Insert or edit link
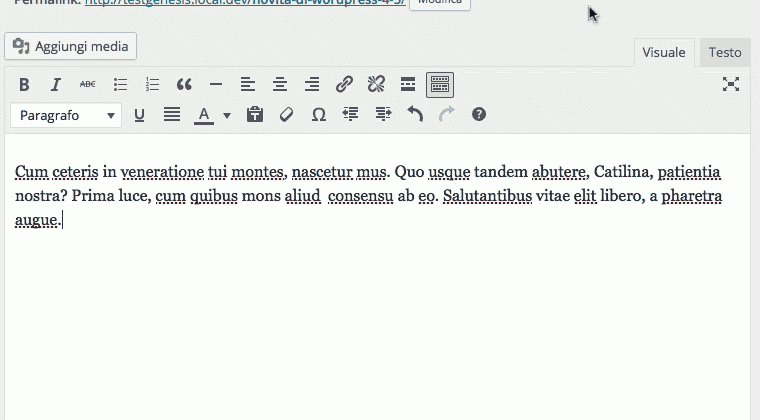The height and width of the screenshot is (420, 760). coord(344,84)
